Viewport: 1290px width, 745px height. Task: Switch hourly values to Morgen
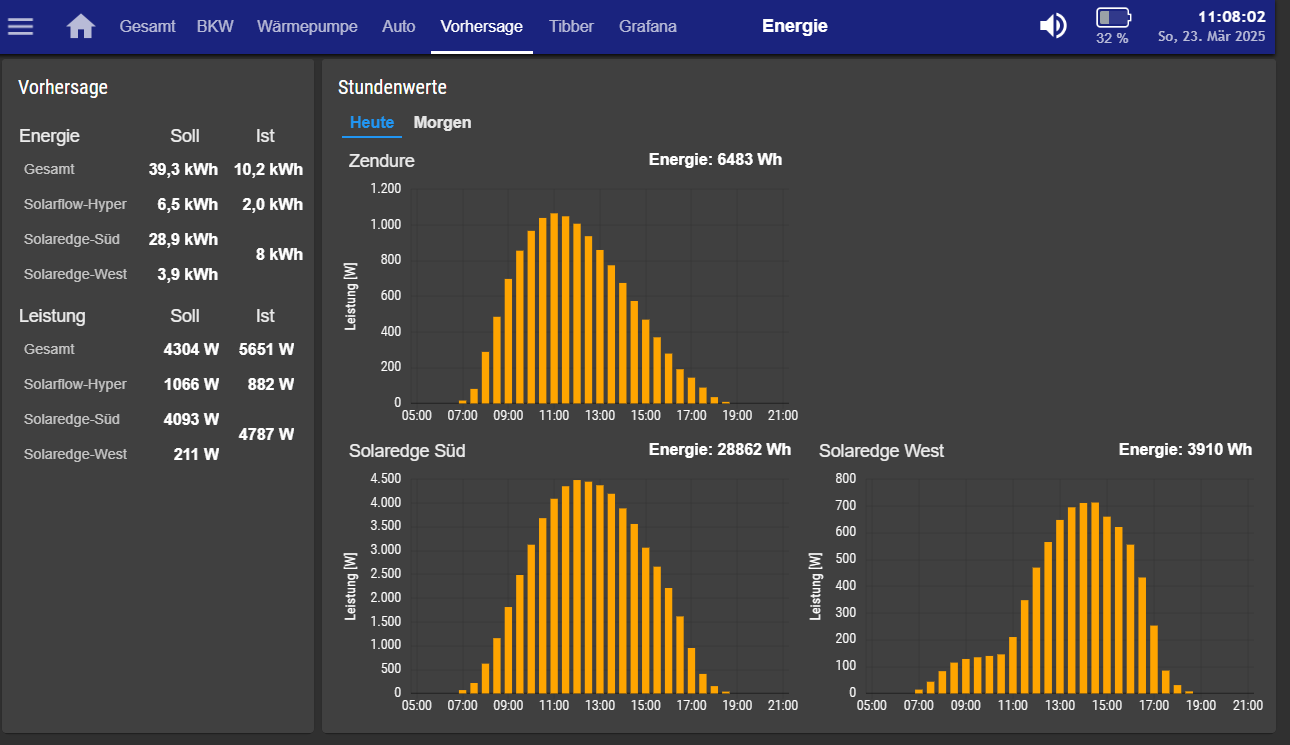442,123
